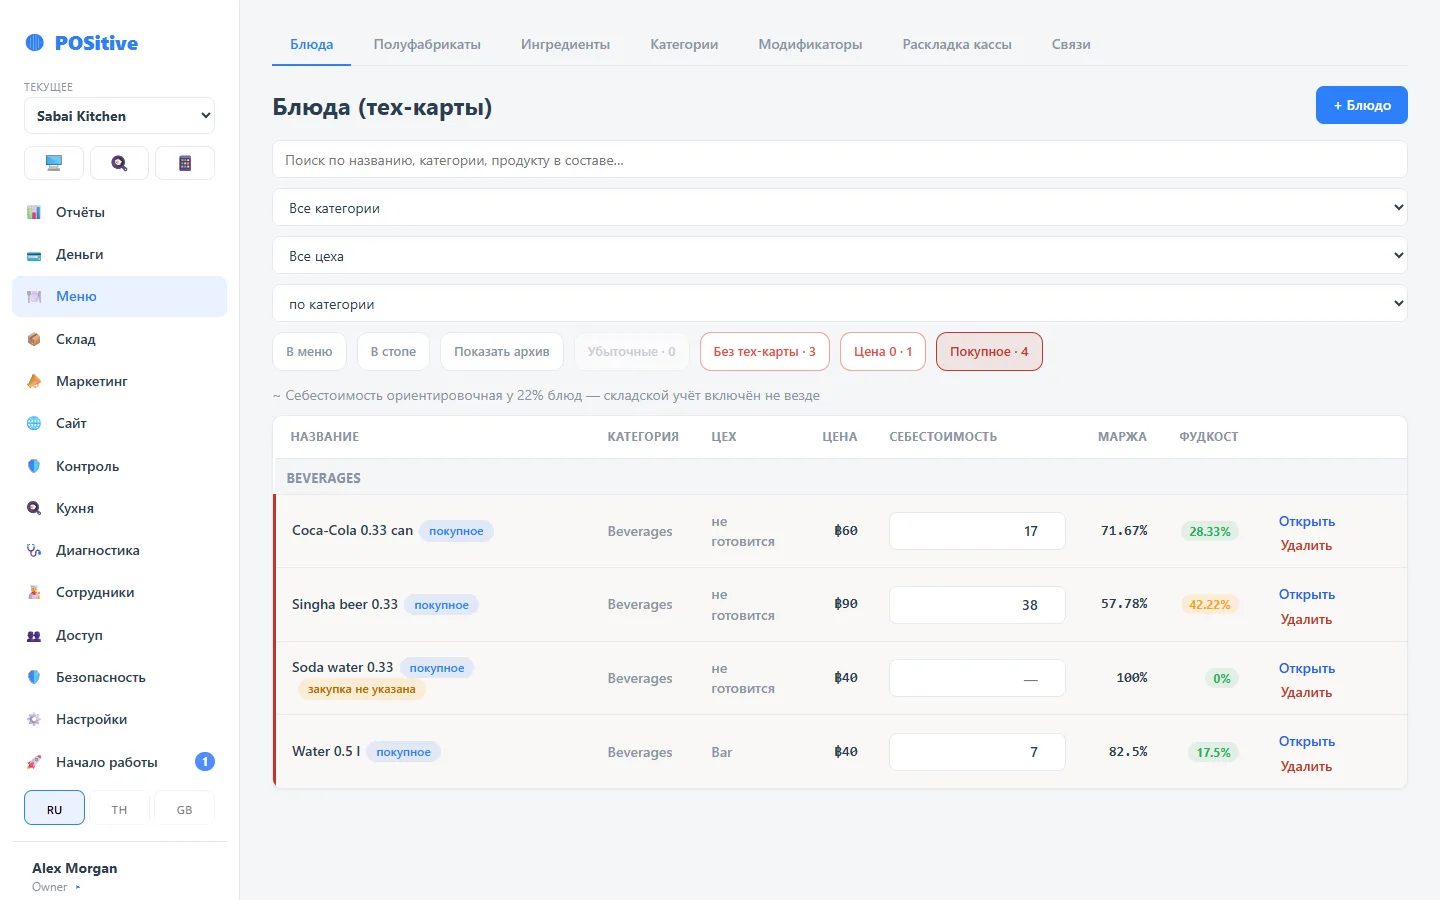Toggle the В меню filter
The height and width of the screenshot is (900, 1440).
(309, 352)
